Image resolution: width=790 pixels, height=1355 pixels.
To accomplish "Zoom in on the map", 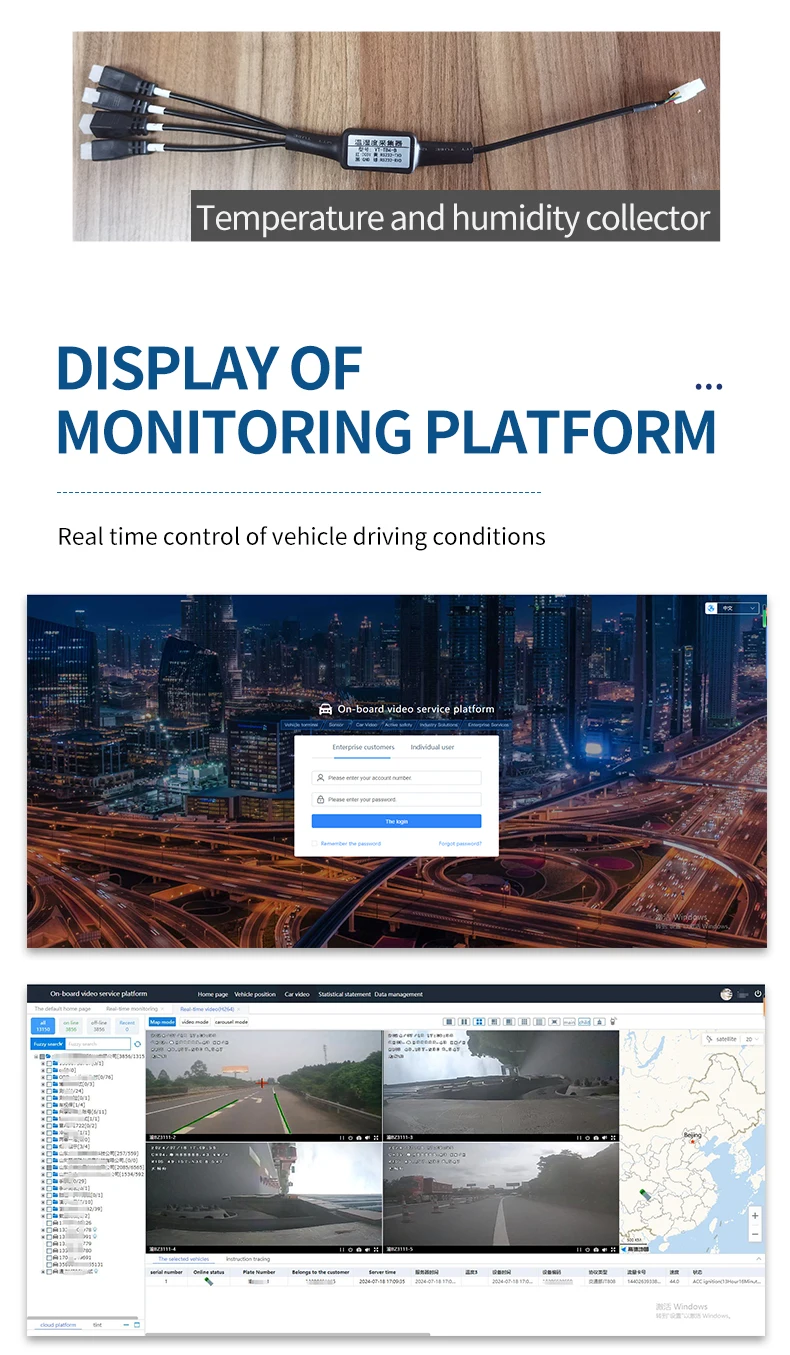I will point(755,1216).
